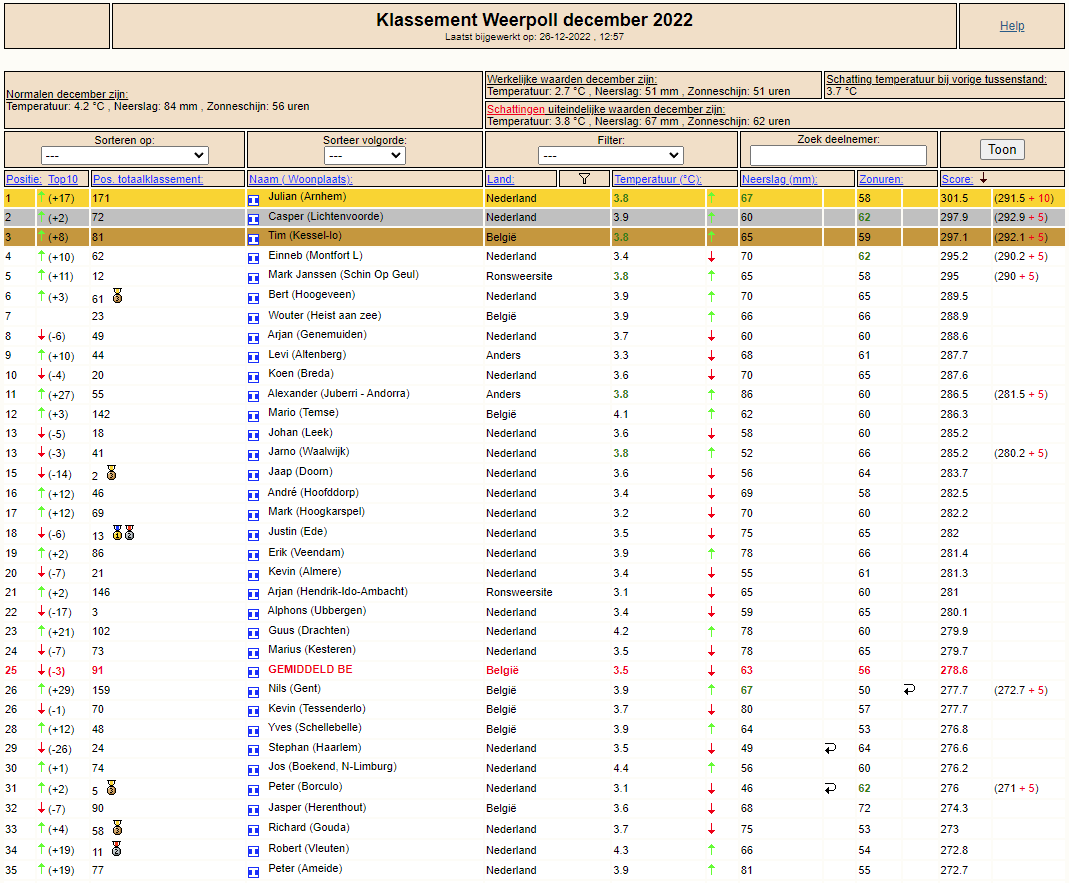Click the medal icon in Jaap (Doorn) row
The height and width of the screenshot is (883, 1069).
(x=111, y=473)
